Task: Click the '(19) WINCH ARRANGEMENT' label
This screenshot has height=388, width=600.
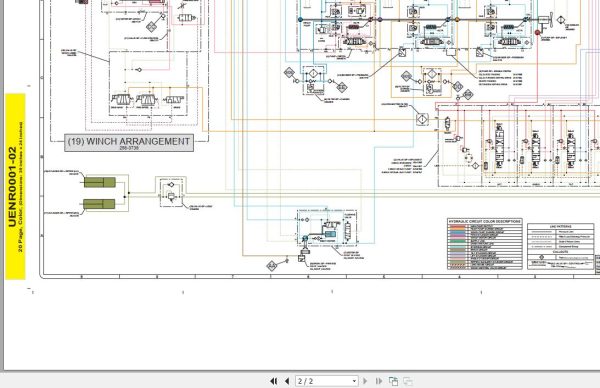Action: pyautogui.click(x=129, y=141)
